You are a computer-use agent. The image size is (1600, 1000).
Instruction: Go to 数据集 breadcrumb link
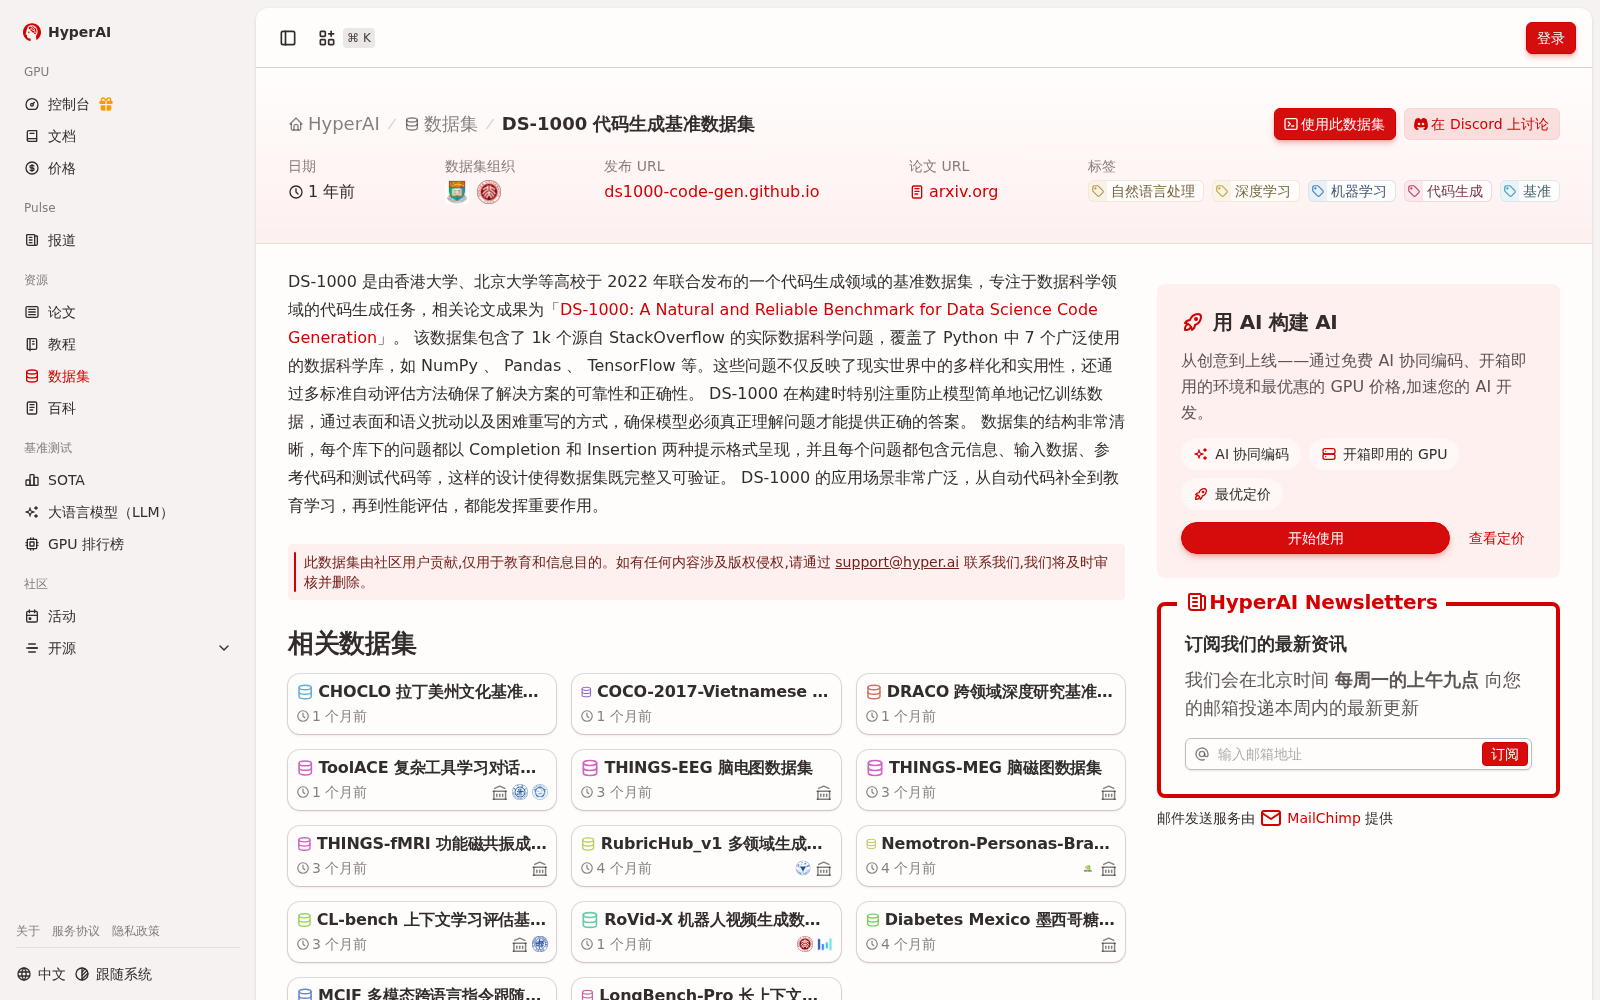click(x=441, y=124)
